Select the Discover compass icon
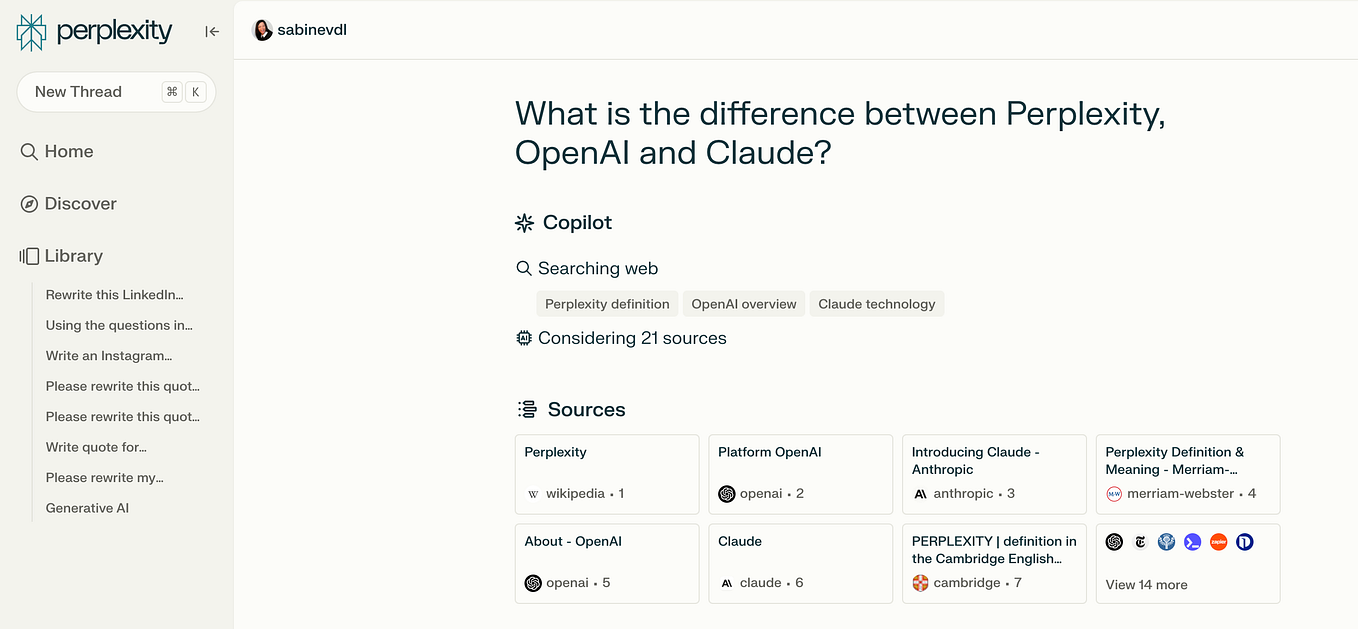 [28, 203]
